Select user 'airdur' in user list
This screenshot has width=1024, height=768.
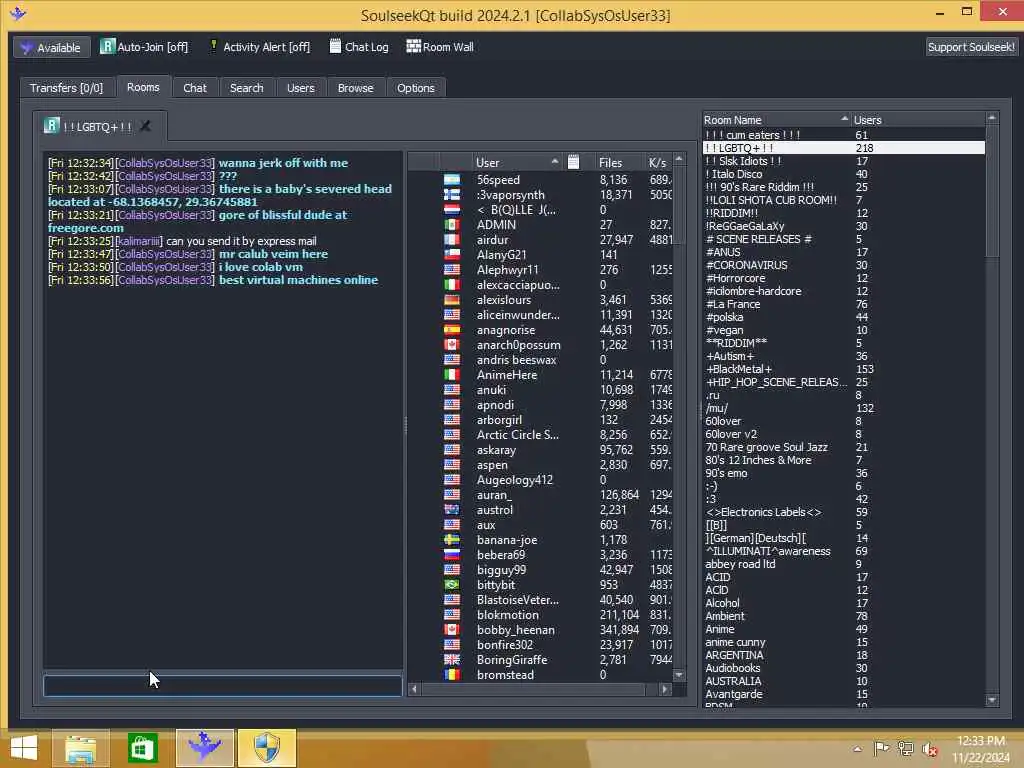[x=541, y=240]
